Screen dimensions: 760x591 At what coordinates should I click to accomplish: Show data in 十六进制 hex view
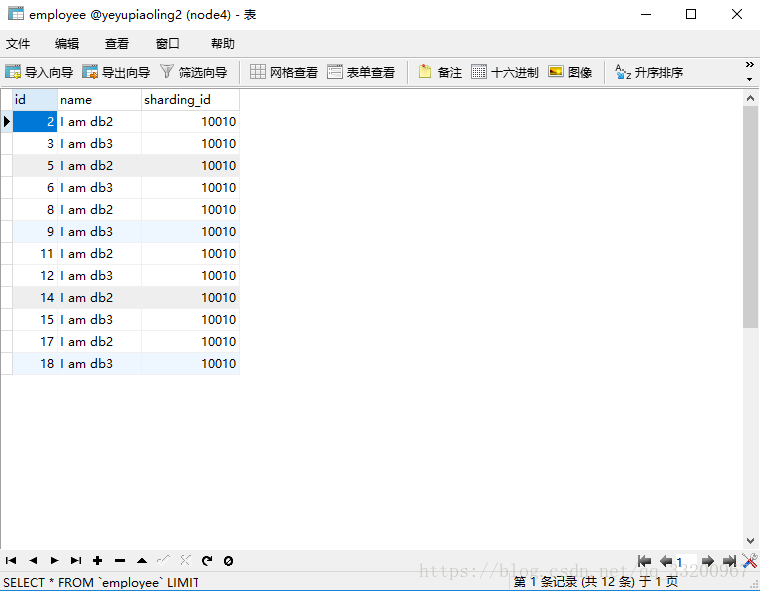[x=505, y=72]
